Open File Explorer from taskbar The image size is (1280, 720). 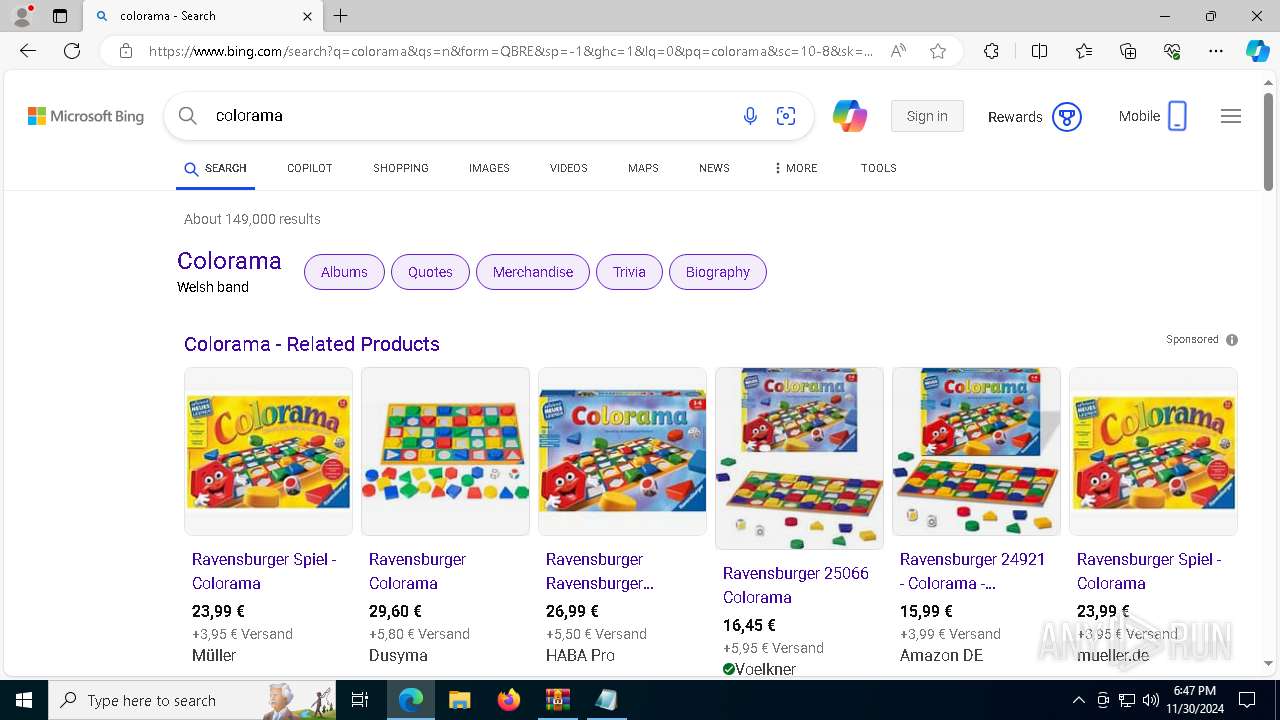[459, 700]
